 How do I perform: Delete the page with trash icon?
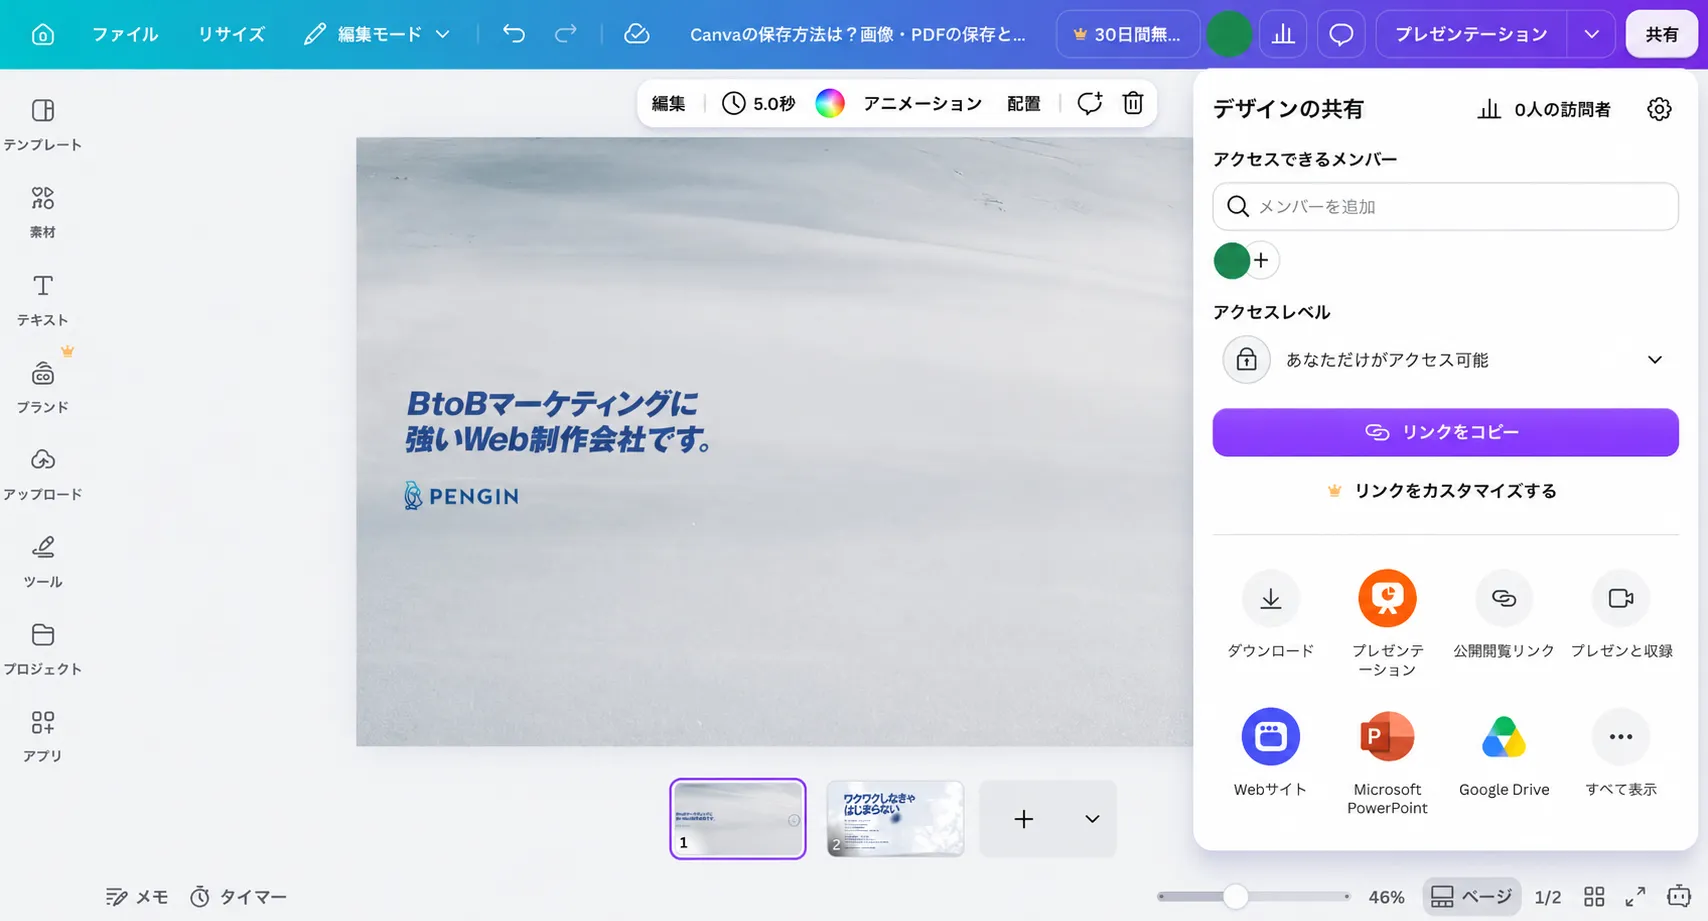click(1133, 103)
